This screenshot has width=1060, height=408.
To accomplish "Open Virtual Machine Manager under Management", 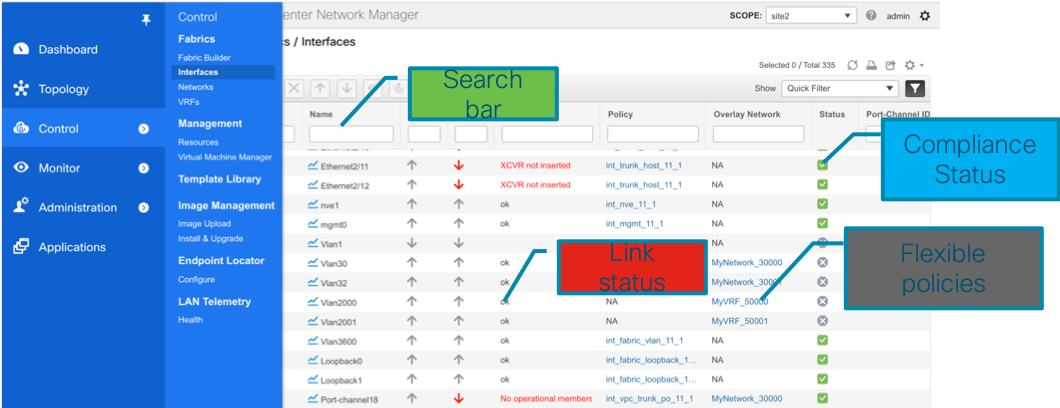I will (x=224, y=157).
